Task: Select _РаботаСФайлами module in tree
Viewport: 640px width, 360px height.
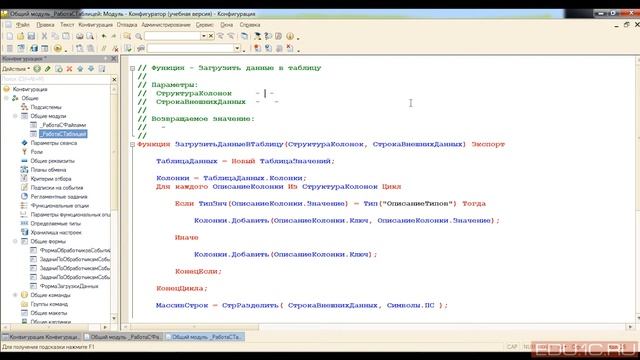Action: click(63, 125)
